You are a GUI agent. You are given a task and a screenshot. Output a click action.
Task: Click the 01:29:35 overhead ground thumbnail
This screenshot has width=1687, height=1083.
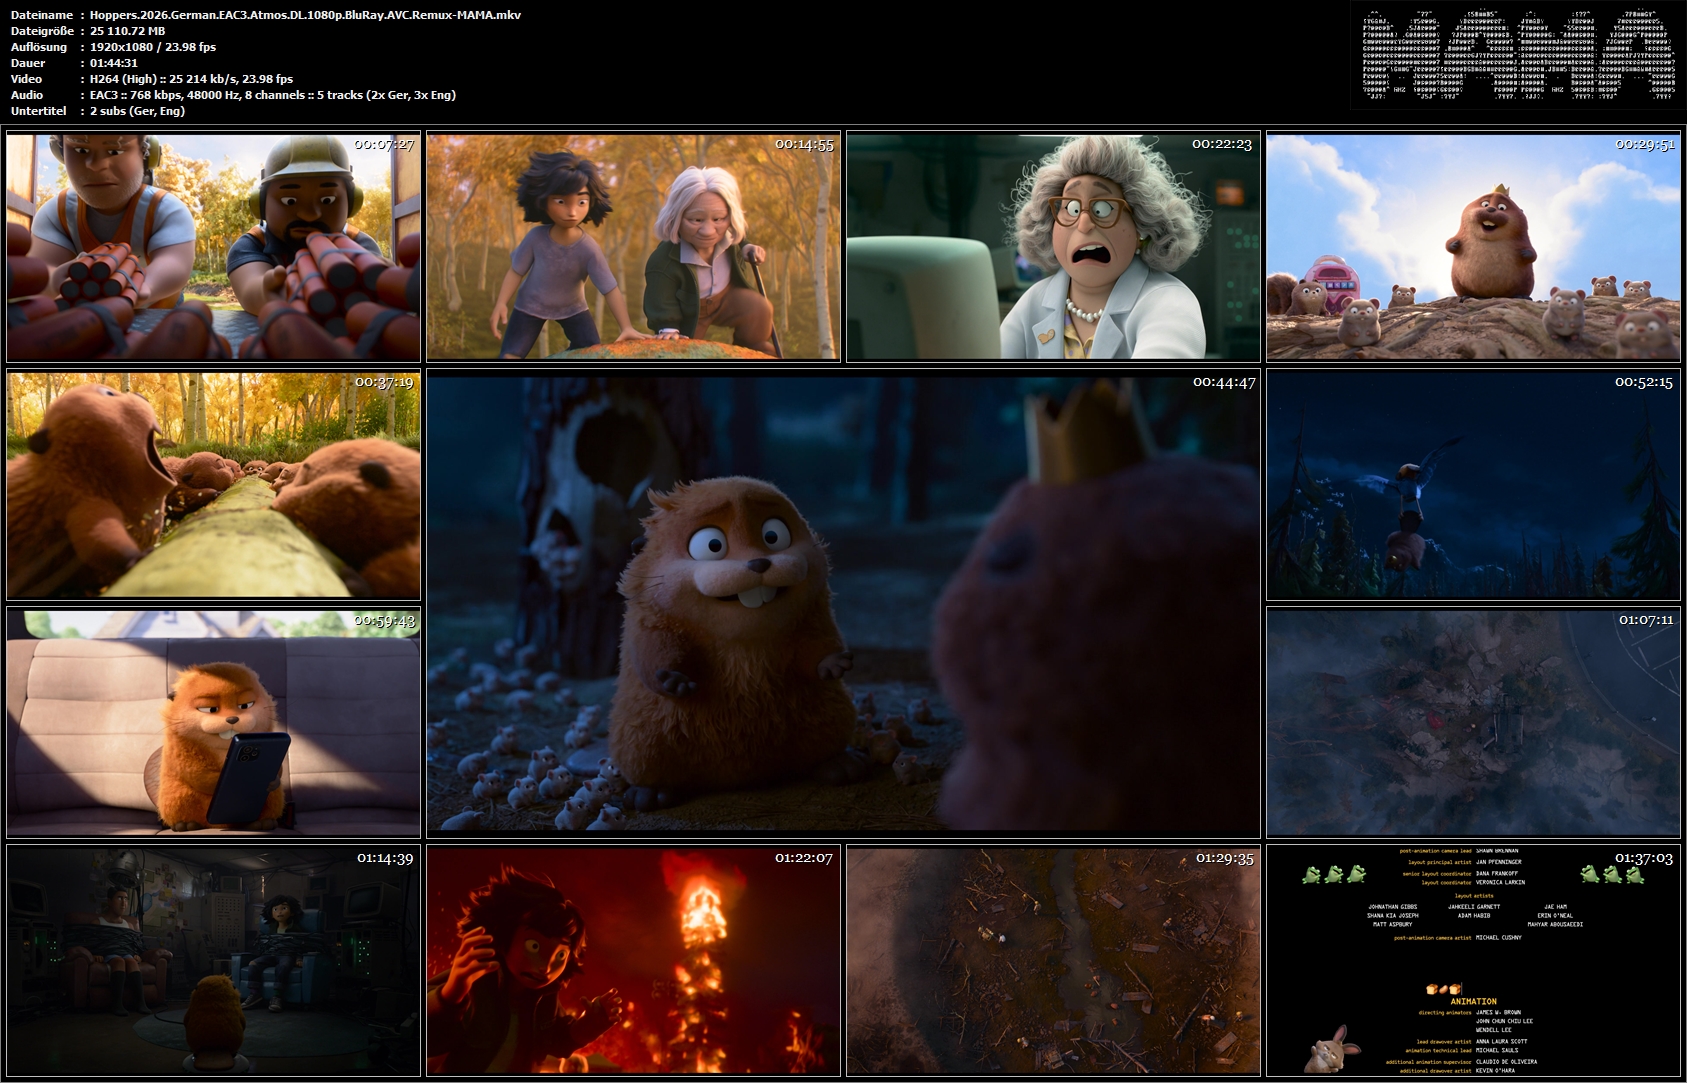click(1053, 961)
